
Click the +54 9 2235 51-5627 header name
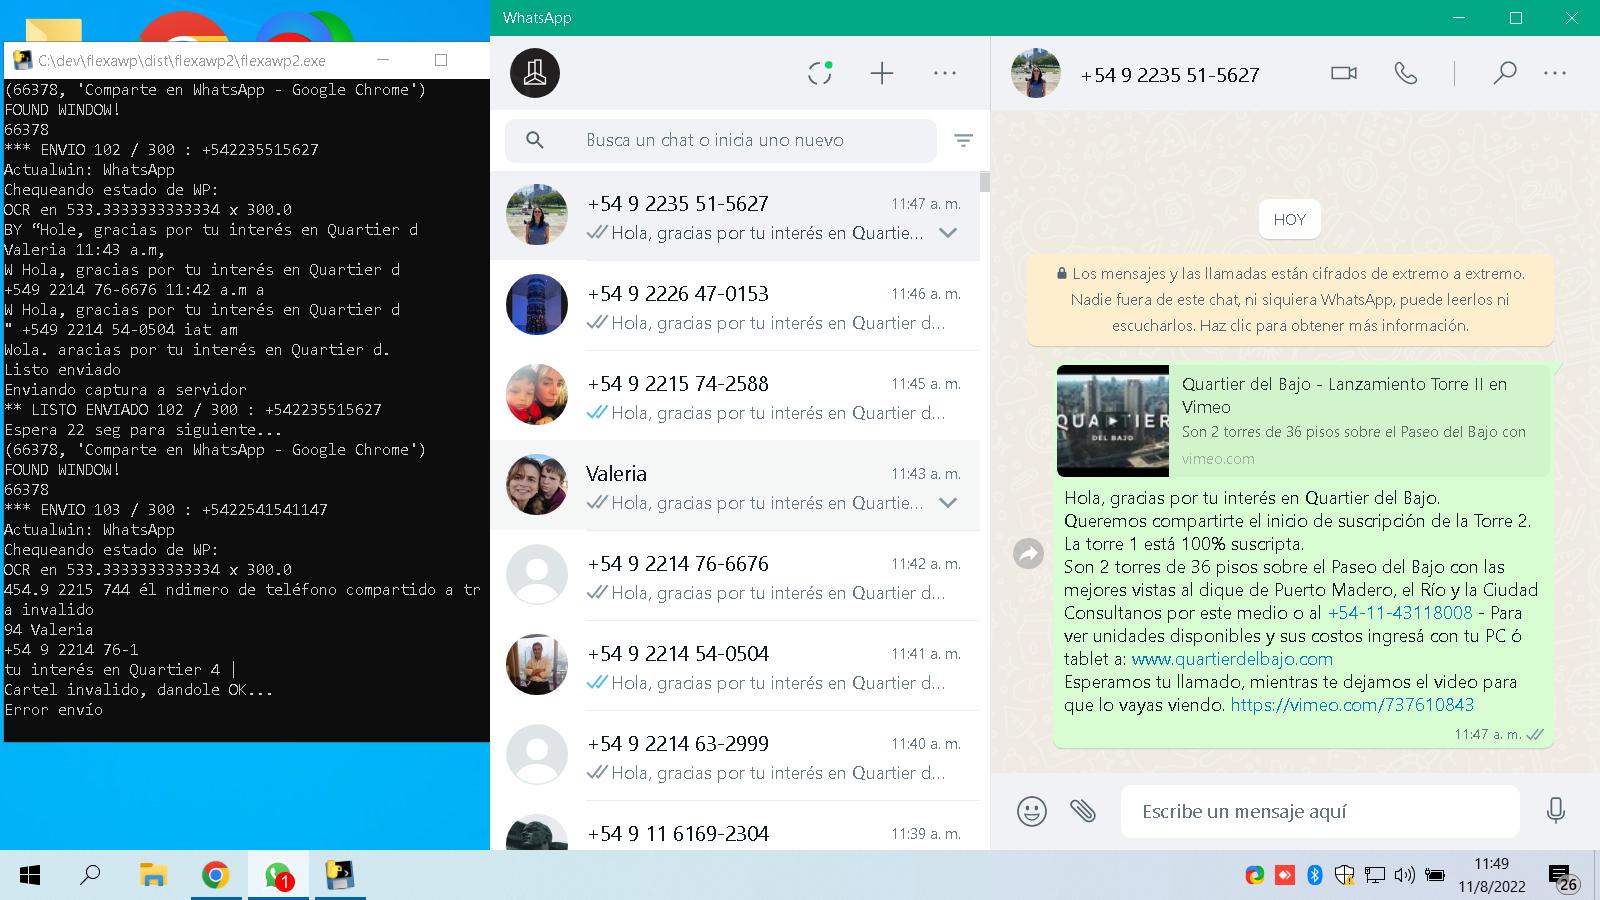[x=1170, y=75]
